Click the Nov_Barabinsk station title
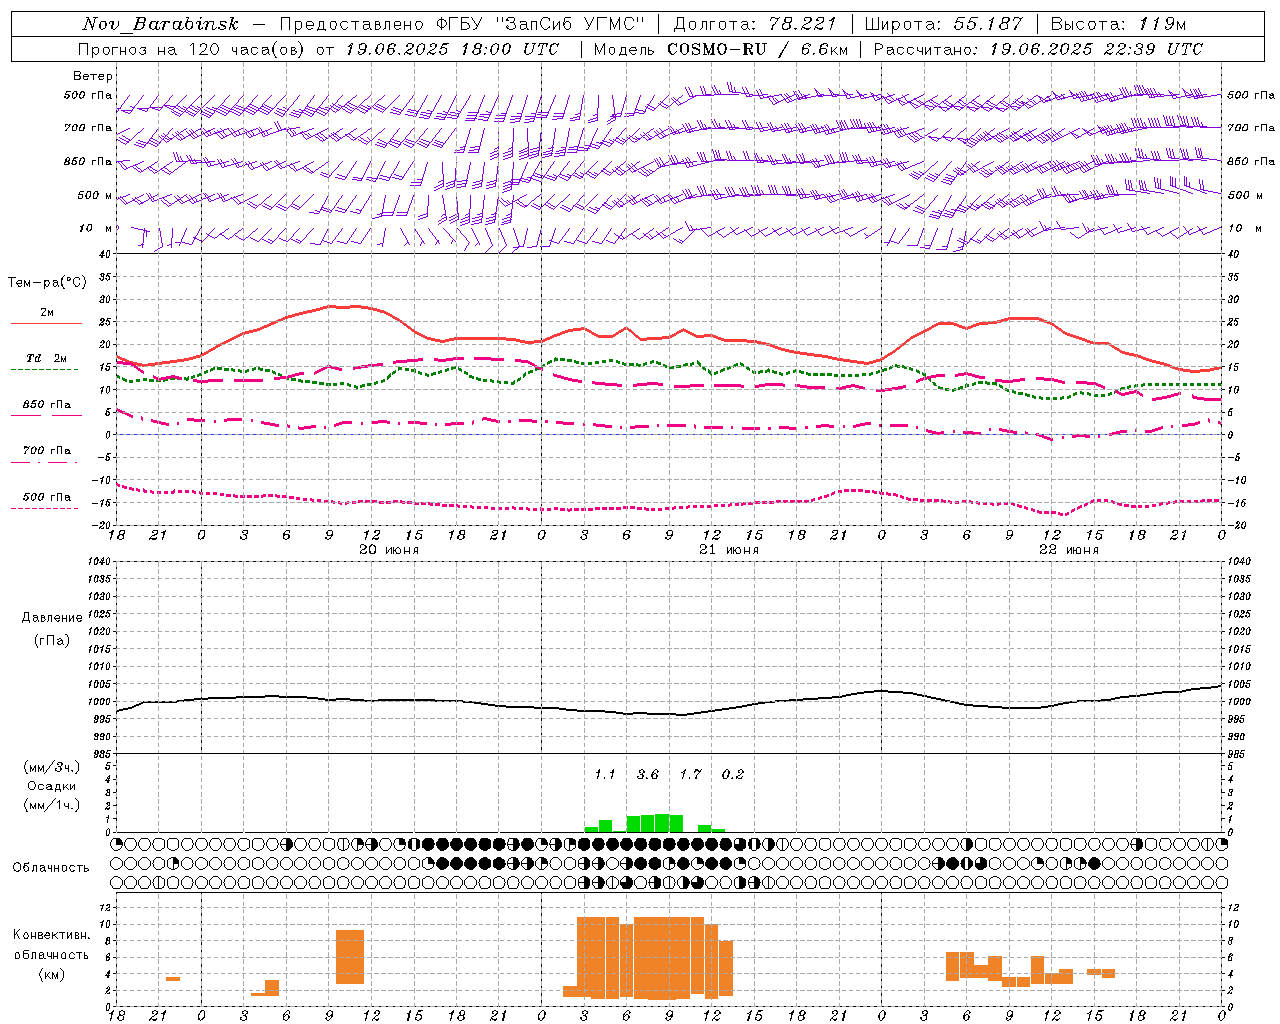This screenshot has height=1024, width=1280. [160, 24]
